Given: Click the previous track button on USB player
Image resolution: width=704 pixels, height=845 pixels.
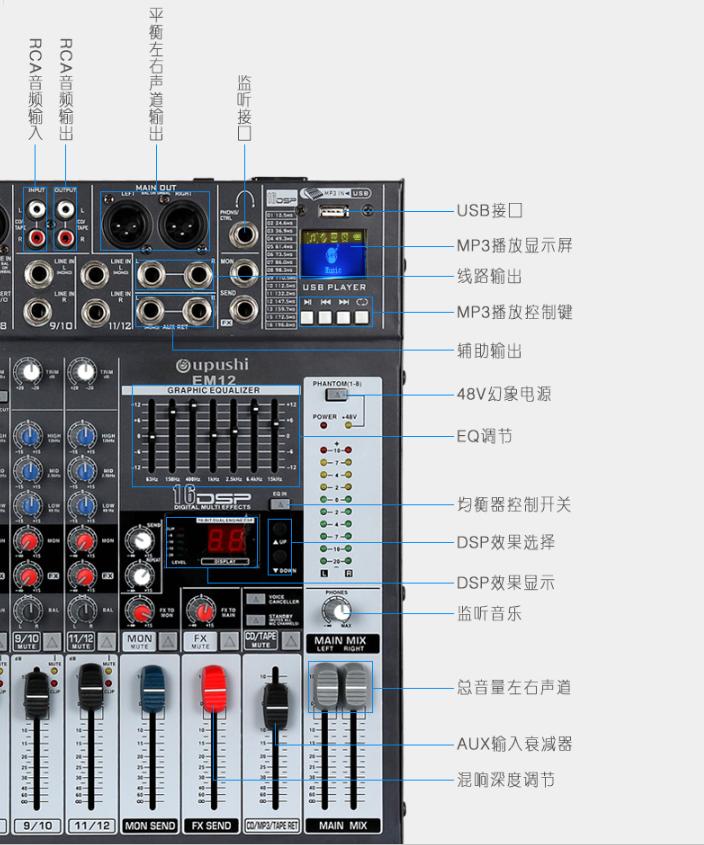Looking at the screenshot, I should (325, 317).
